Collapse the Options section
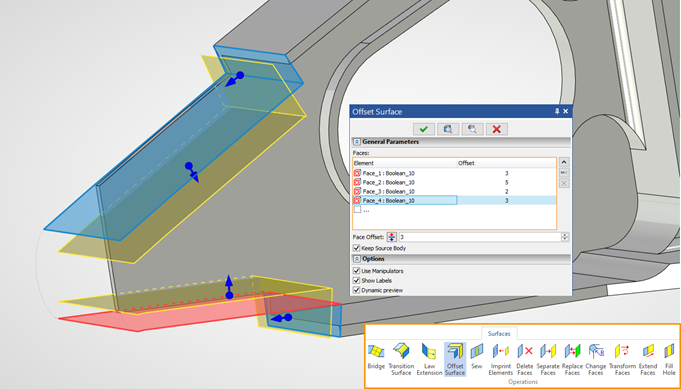 click(x=357, y=259)
